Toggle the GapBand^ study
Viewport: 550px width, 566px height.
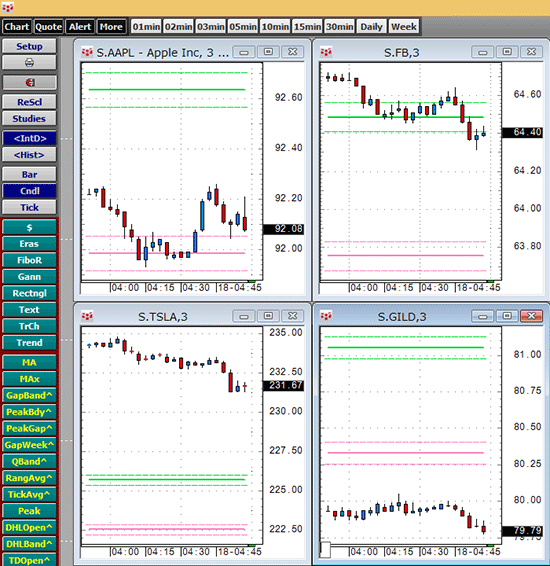(x=29, y=396)
